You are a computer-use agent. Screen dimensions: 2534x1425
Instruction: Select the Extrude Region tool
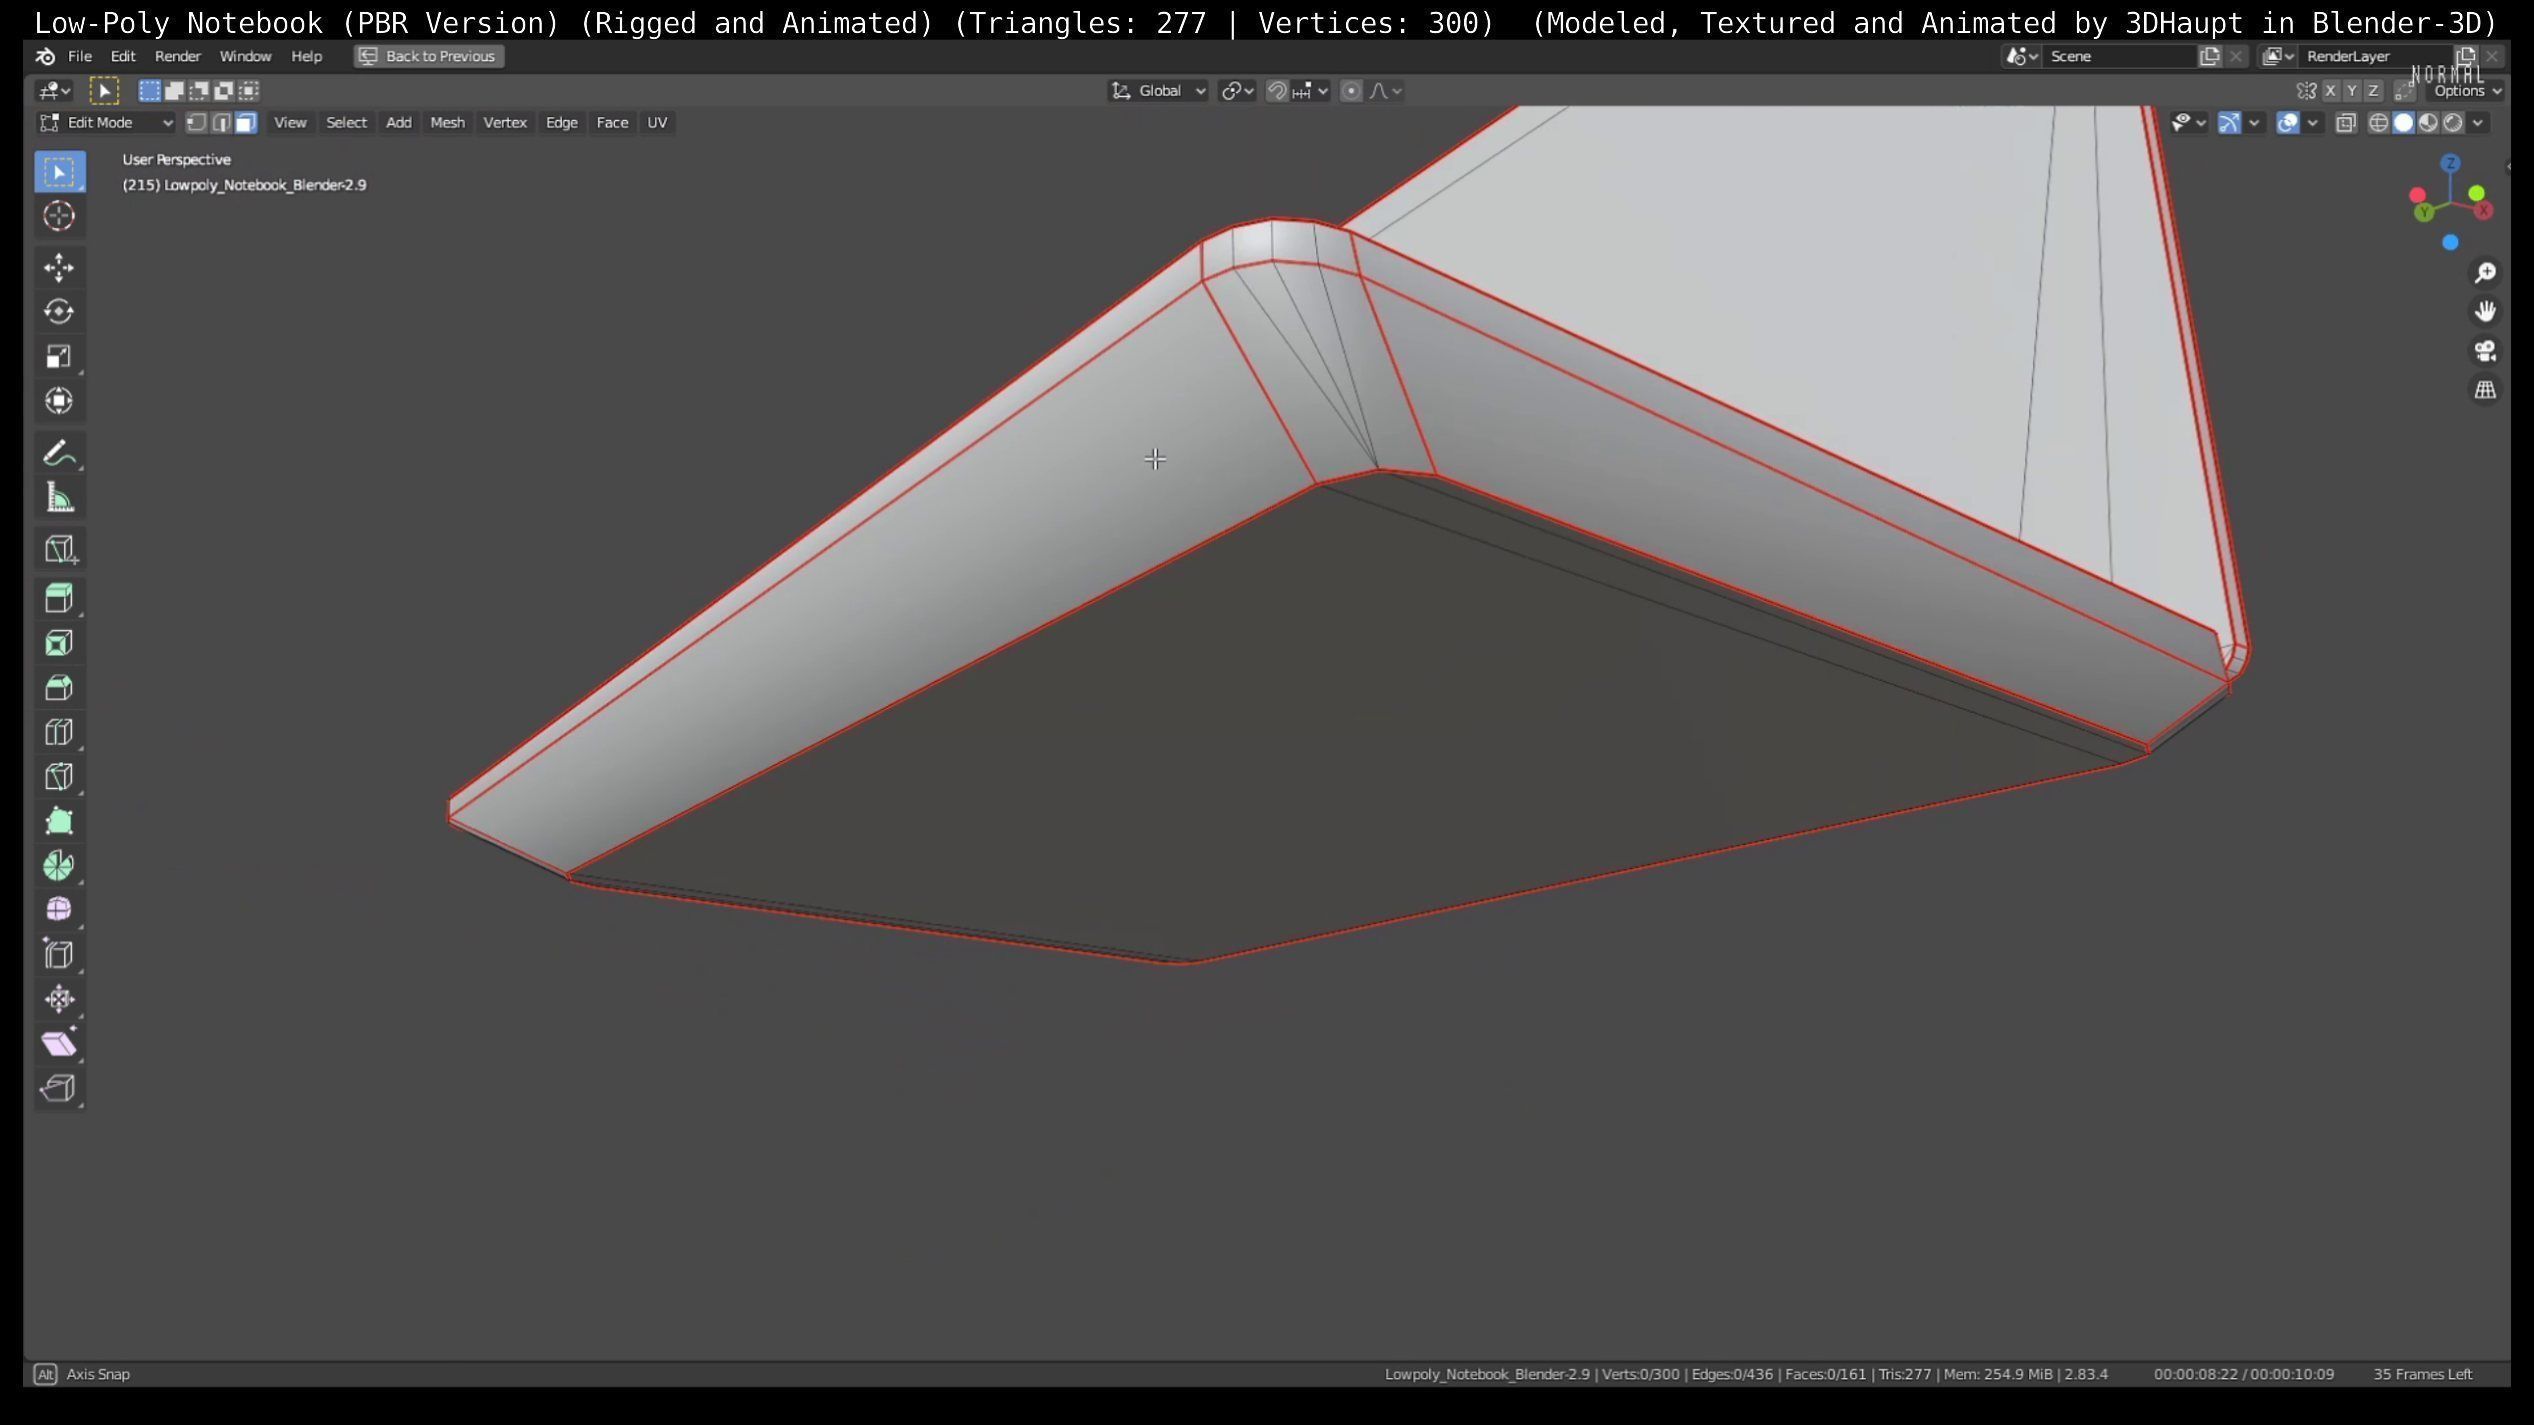(x=59, y=598)
